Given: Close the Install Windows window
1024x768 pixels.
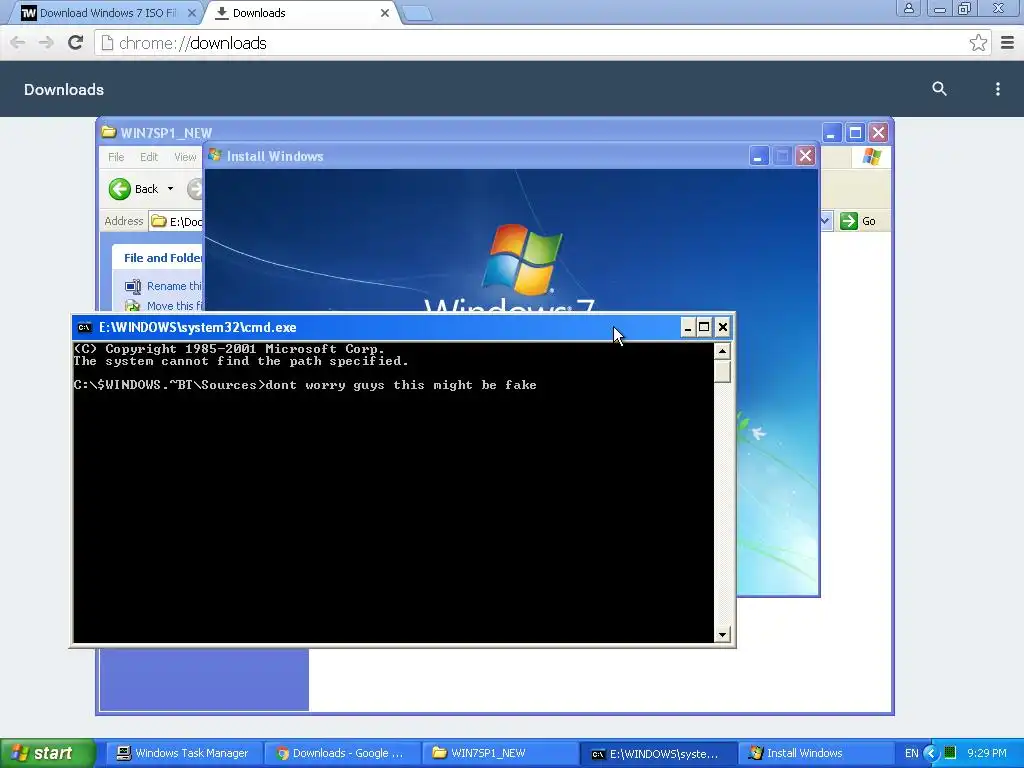Looking at the screenshot, I should [806, 156].
